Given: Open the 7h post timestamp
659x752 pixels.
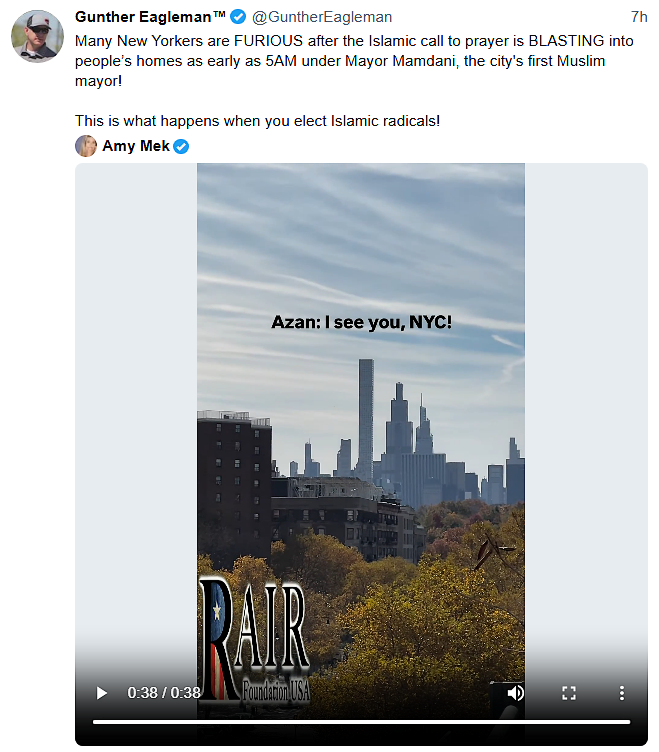Looking at the screenshot, I should point(639,17).
